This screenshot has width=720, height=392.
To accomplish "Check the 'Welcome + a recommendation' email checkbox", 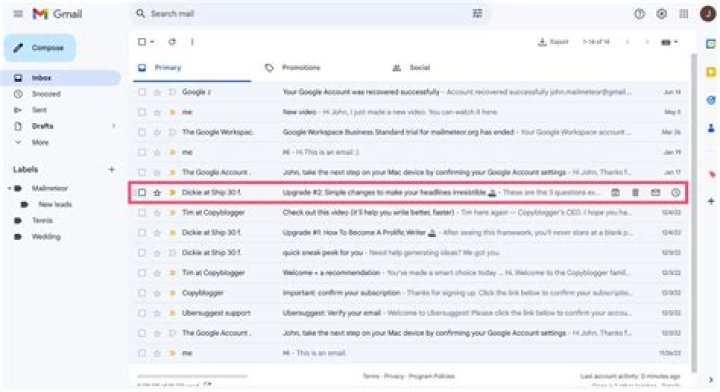I will tap(142, 273).
